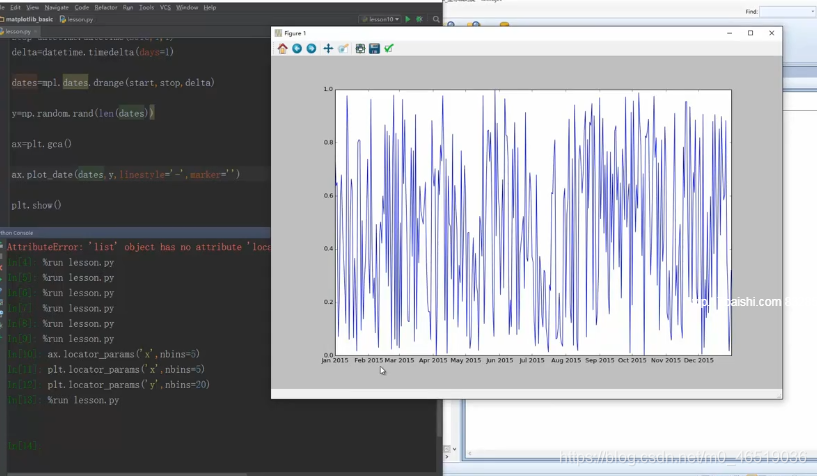This screenshot has height=476, width=817.
Task: Activate the Pan axes cross tool
Action: [328, 48]
